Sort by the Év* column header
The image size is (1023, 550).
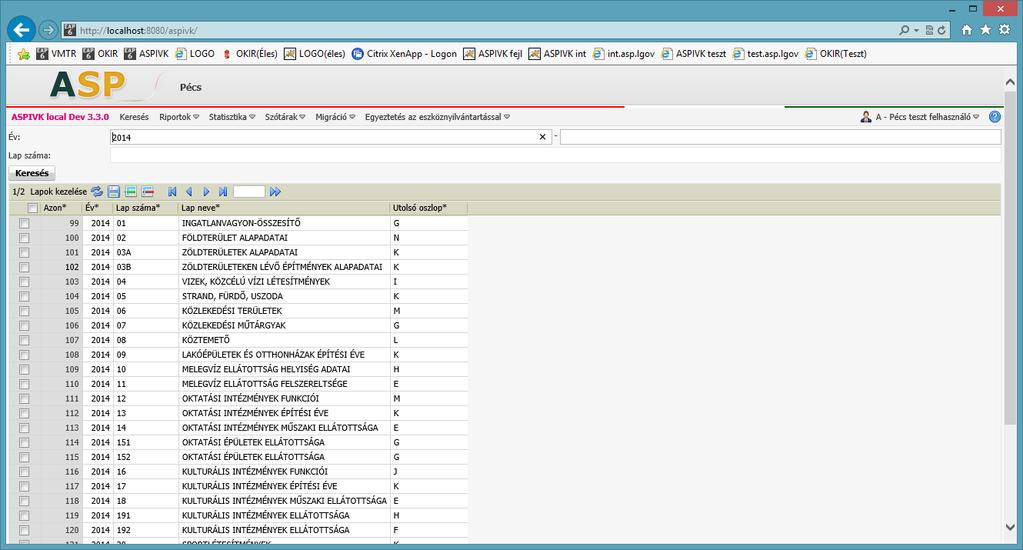(92, 208)
